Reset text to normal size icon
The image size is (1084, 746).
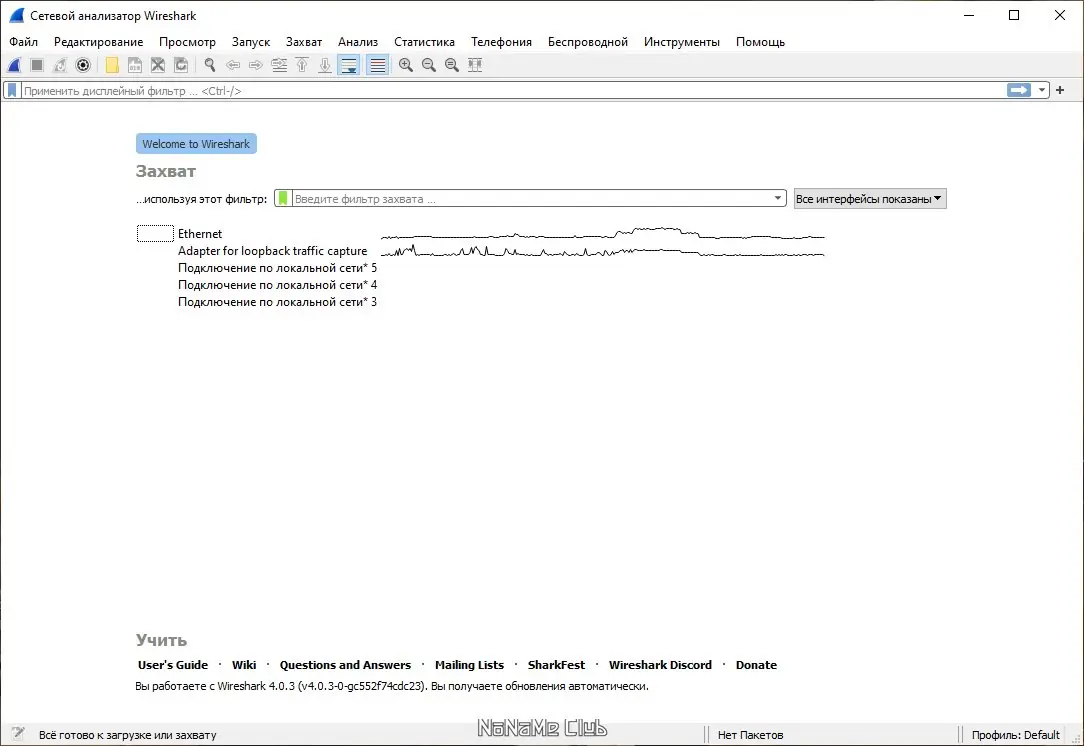pyautogui.click(x=451, y=65)
